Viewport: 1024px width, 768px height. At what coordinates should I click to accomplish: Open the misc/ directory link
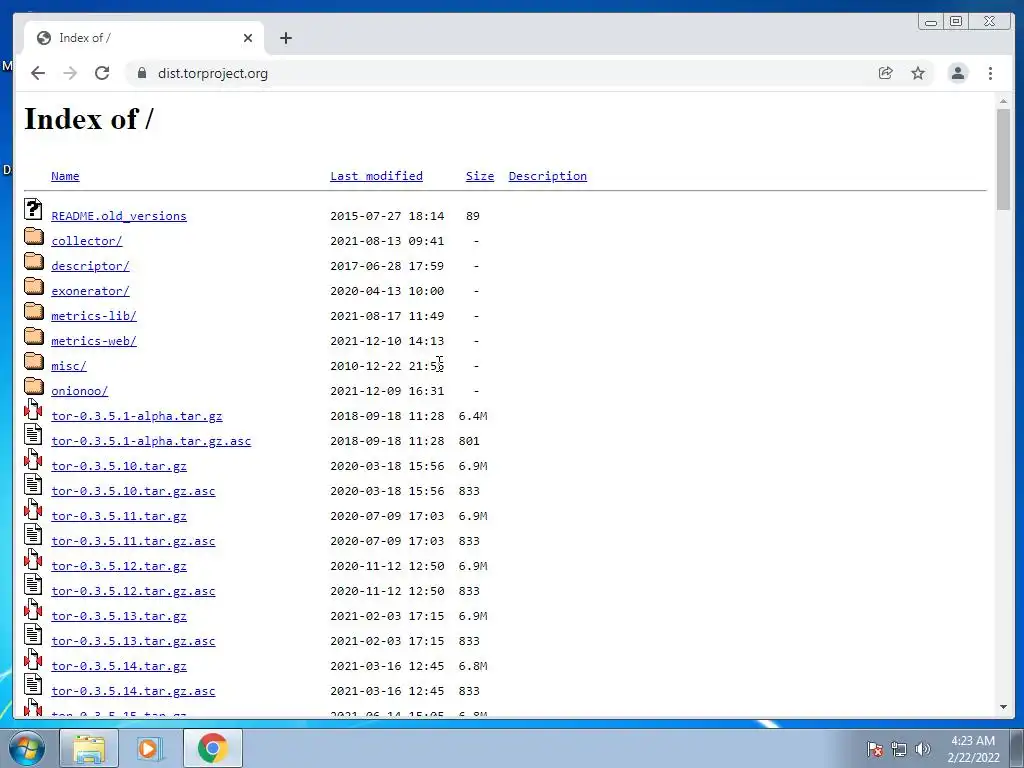click(69, 366)
